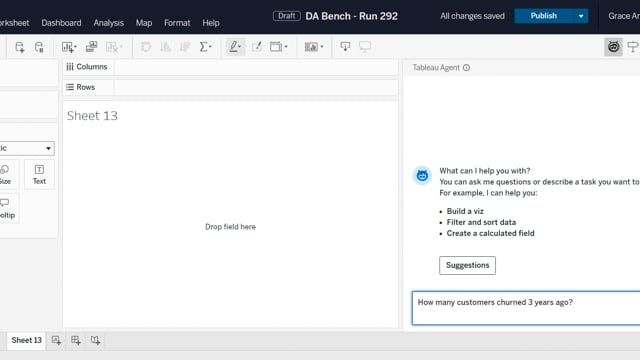Click the Swap Rows and Columns icon
Screen dimensions: 640x360
click(x=146, y=47)
